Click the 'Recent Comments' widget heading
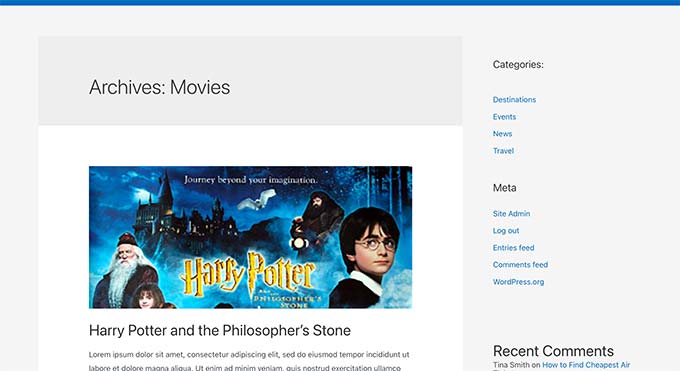 click(553, 351)
